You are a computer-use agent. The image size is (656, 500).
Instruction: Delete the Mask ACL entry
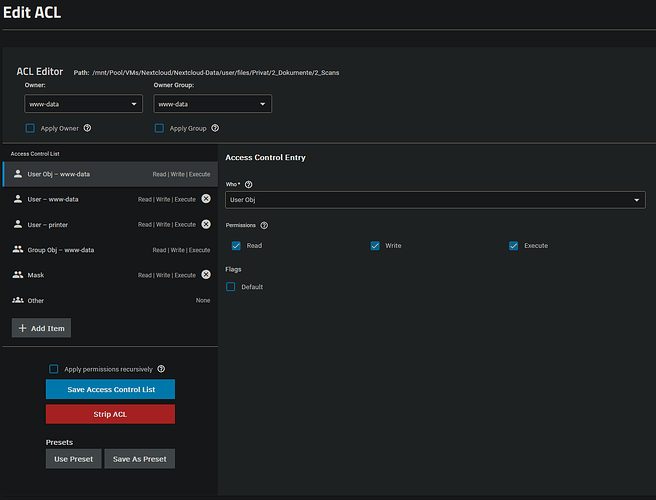[206, 274]
